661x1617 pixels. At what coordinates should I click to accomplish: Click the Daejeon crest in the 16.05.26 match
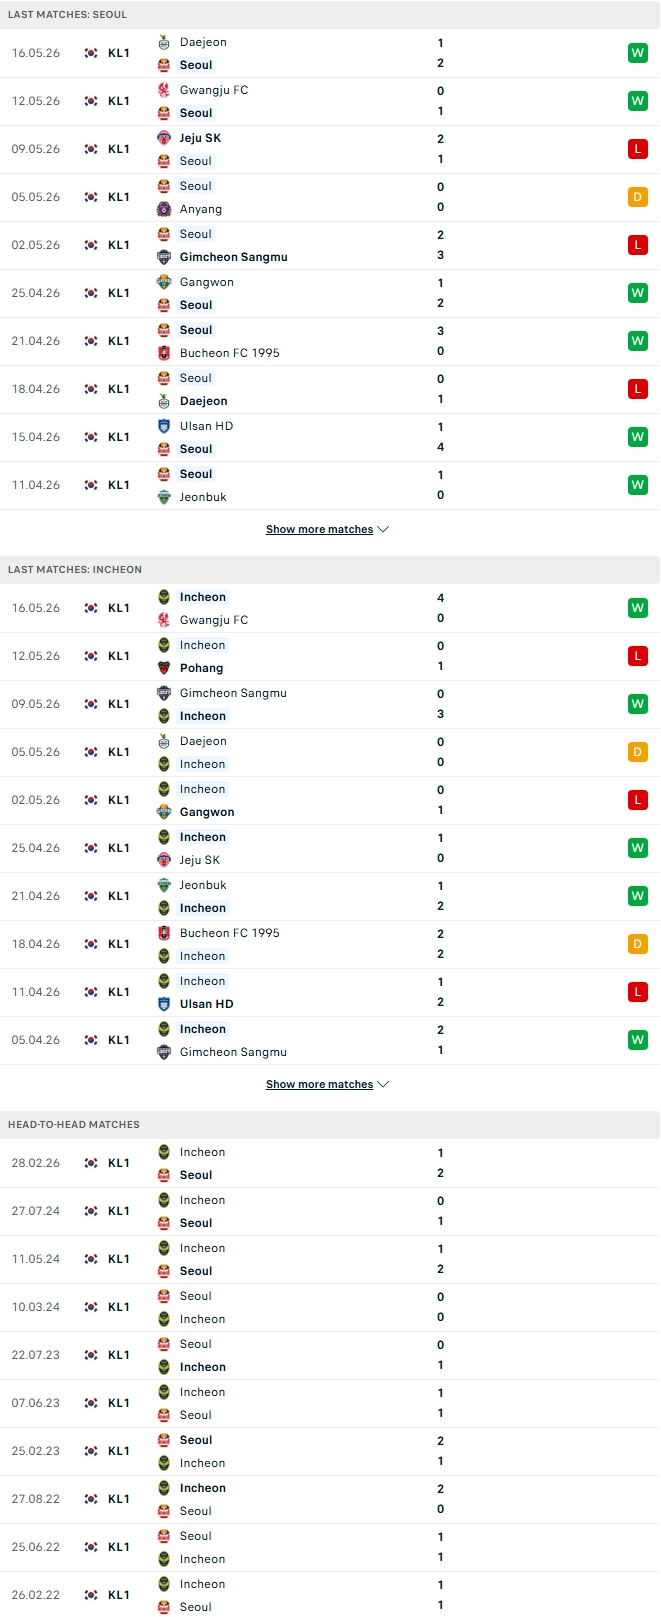point(164,42)
